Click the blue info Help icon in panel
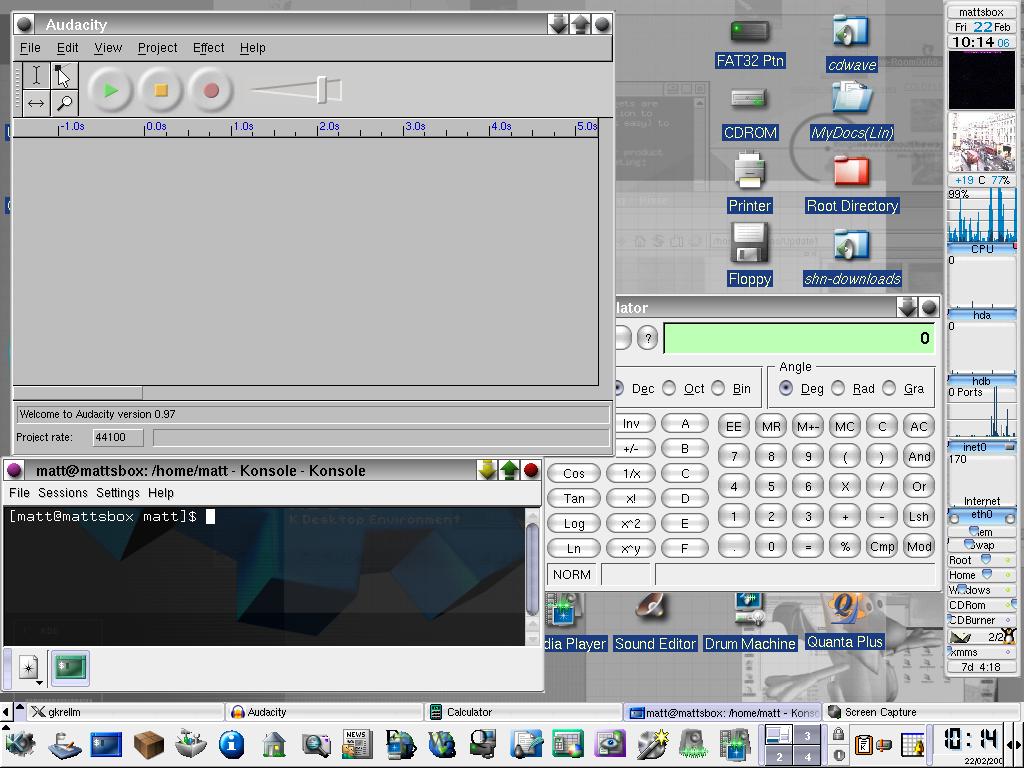Screen dimensions: 1024x768 coord(231,744)
